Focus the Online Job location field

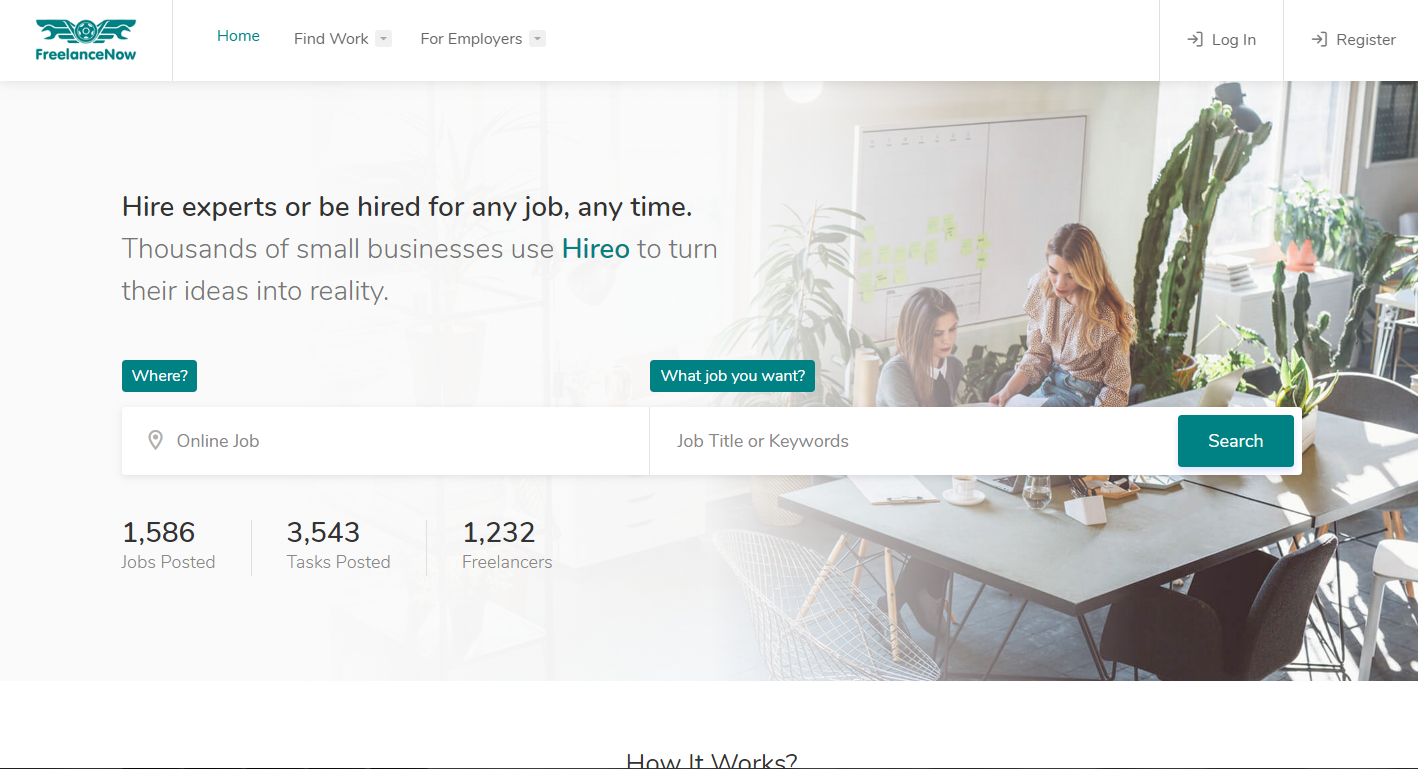[386, 441]
